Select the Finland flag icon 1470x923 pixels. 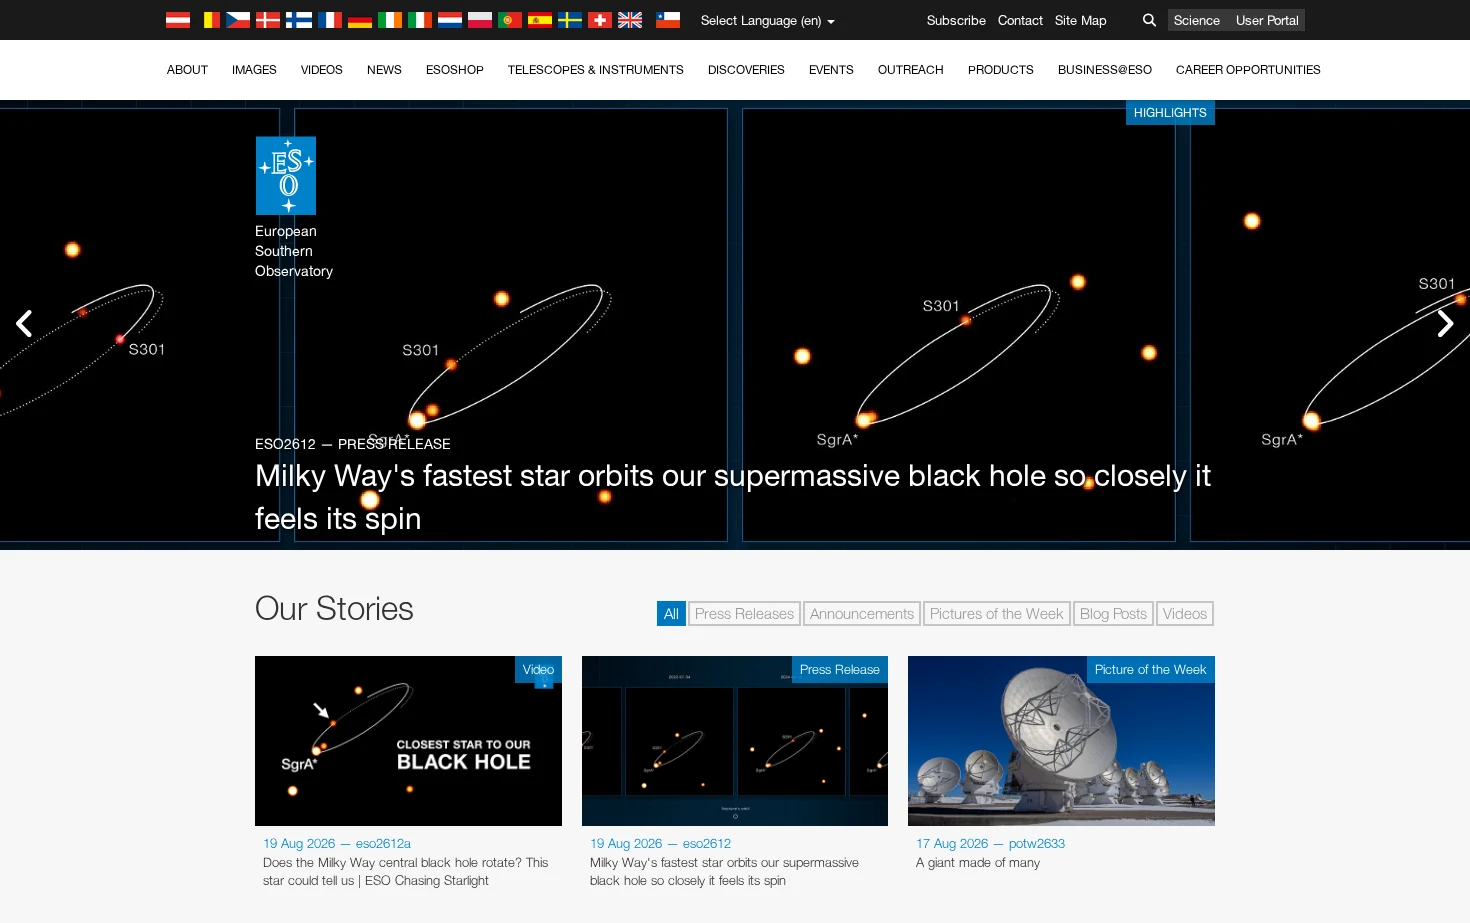coord(299,20)
